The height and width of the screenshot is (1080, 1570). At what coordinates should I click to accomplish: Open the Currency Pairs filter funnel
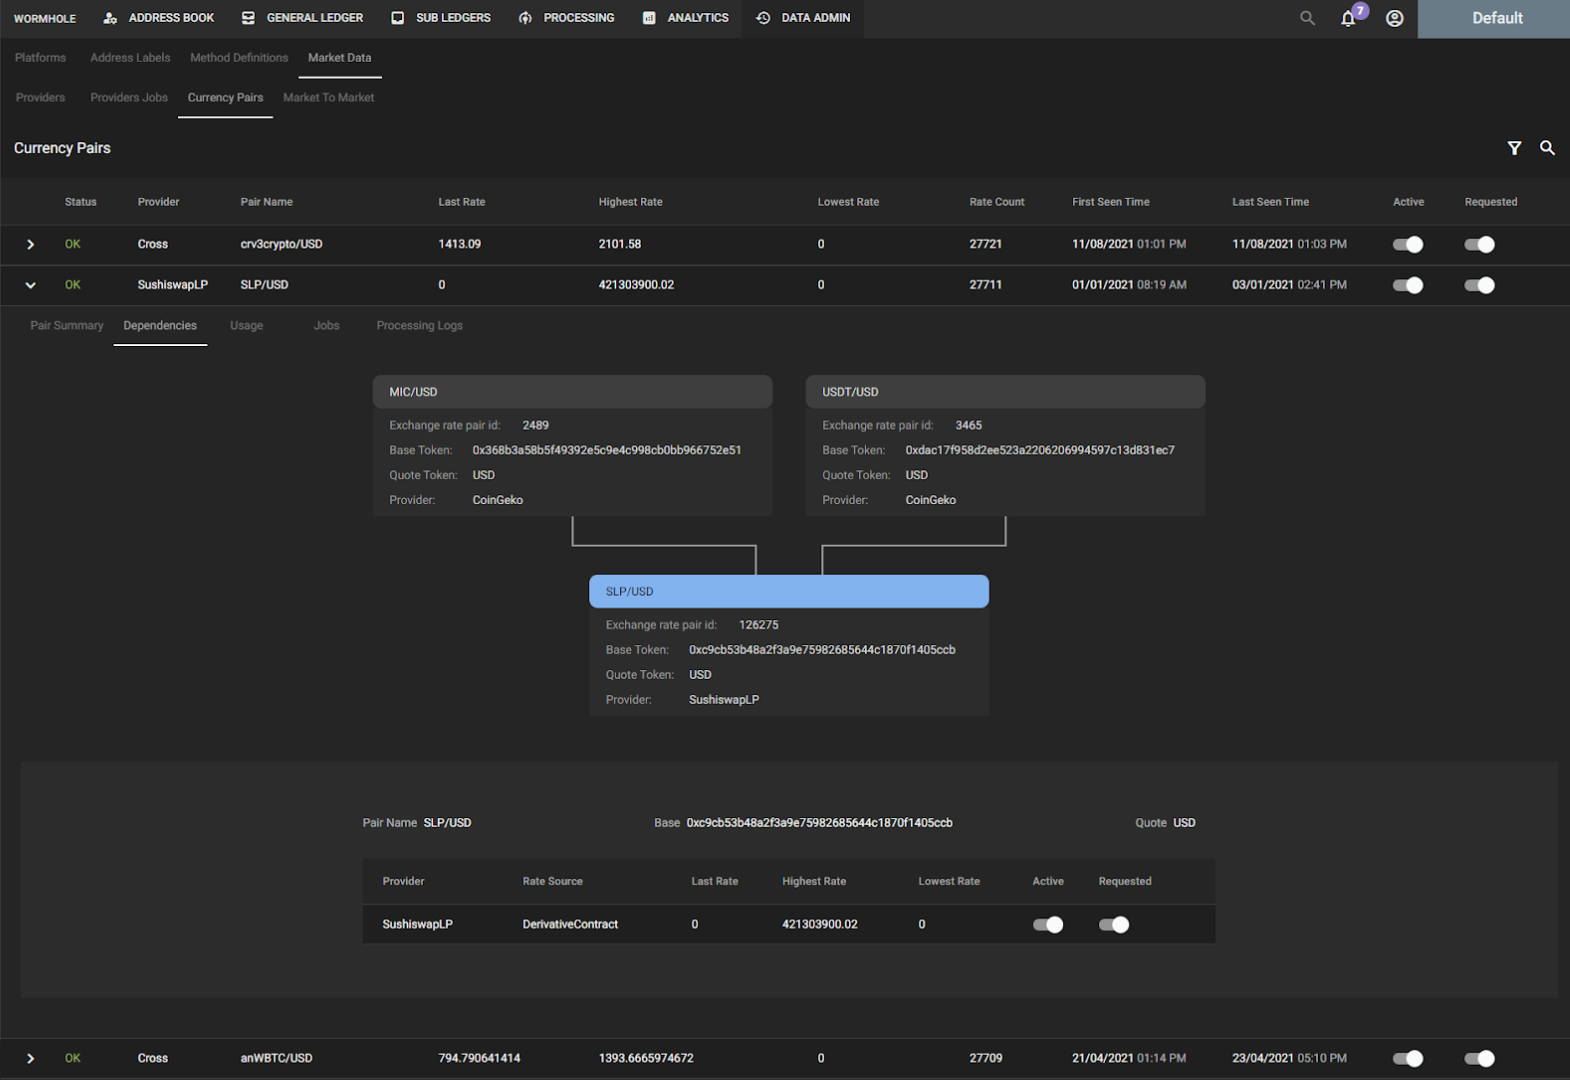click(1514, 148)
